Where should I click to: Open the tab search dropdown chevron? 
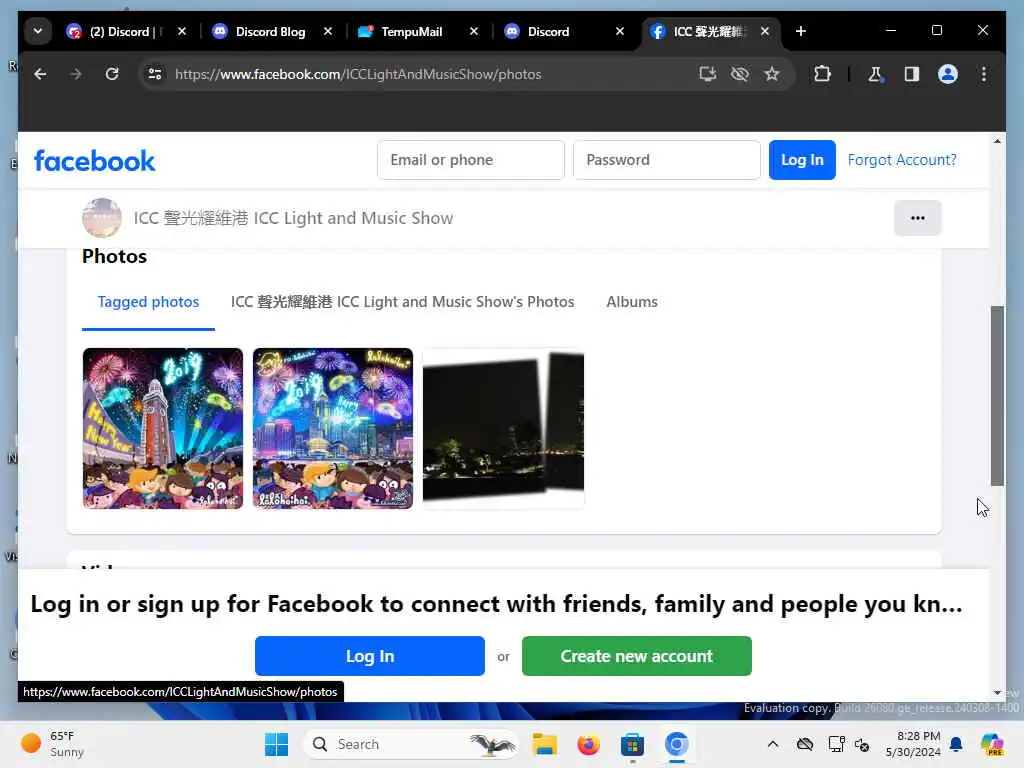(x=38, y=31)
